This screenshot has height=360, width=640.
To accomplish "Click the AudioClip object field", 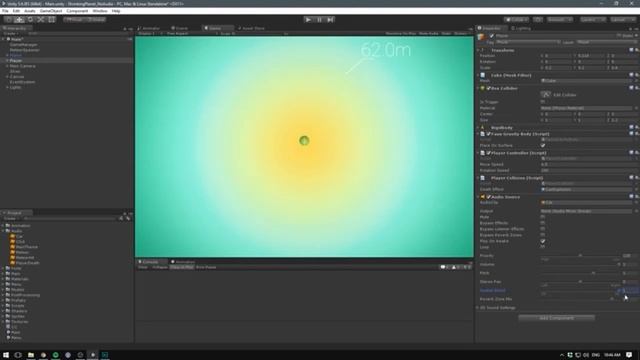I will pos(587,202).
